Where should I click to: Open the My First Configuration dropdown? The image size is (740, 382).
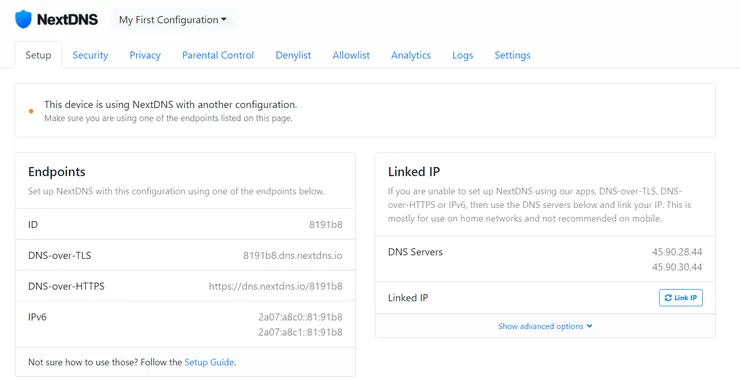click(173, 20)
